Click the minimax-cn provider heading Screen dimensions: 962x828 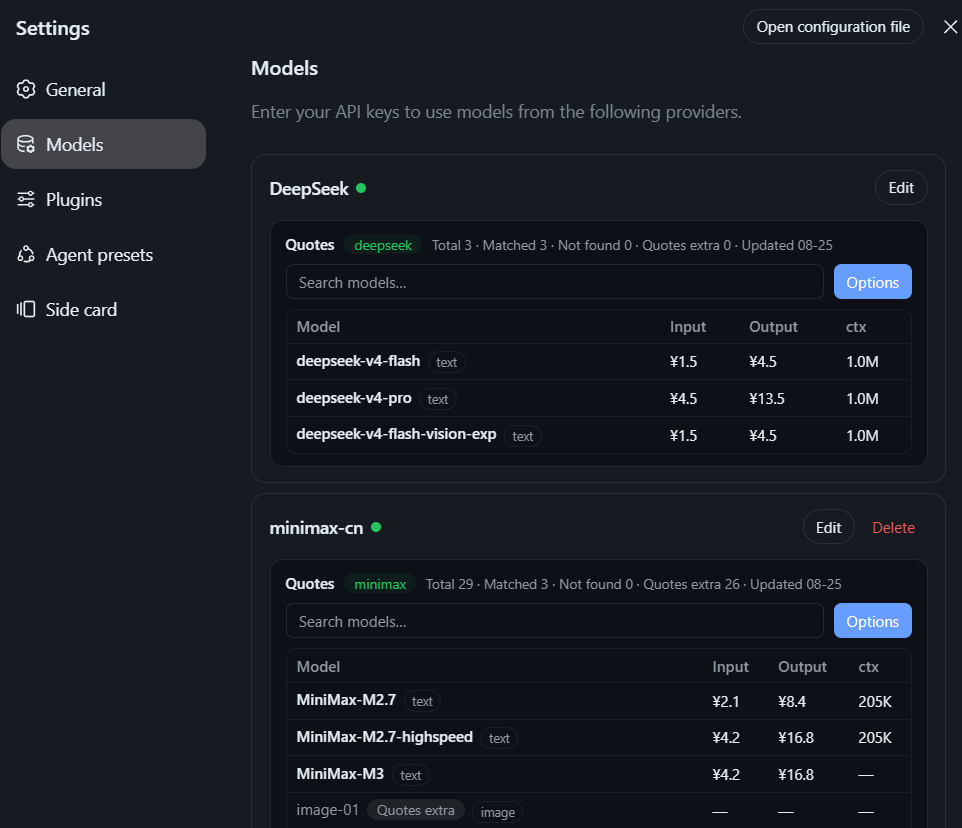tap(317, 528)
